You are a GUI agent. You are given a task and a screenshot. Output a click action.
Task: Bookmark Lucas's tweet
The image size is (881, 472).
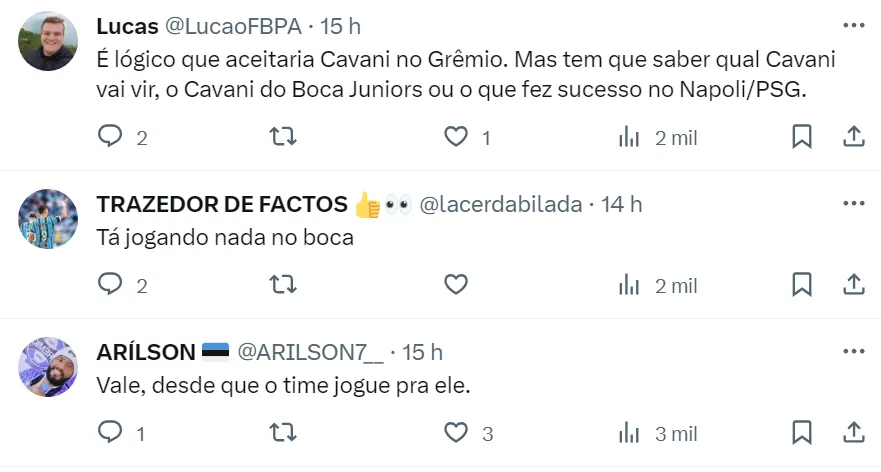[801, 137]
